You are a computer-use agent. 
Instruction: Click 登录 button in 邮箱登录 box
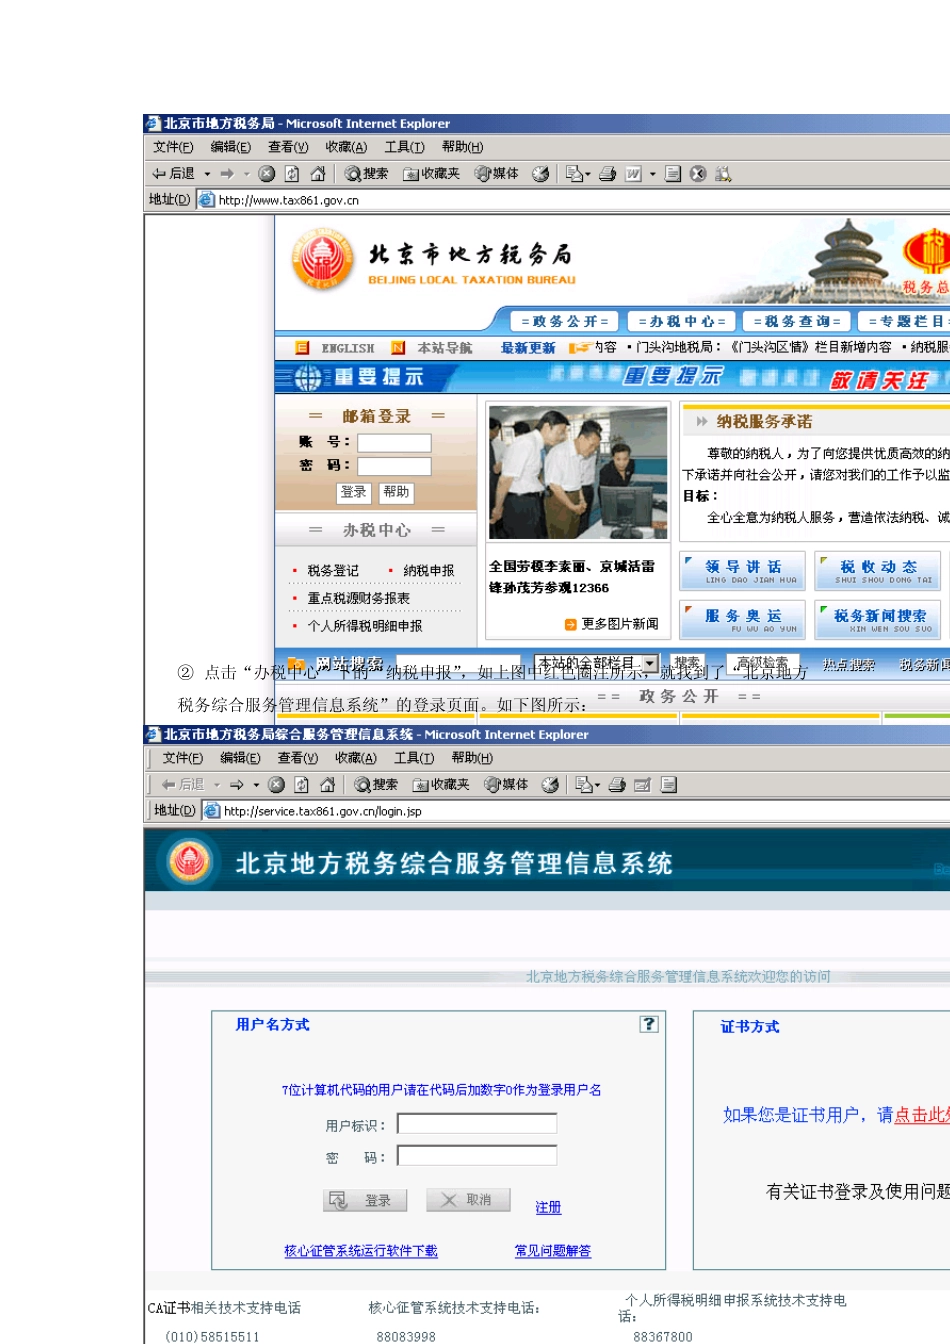[x=353, y=492]
